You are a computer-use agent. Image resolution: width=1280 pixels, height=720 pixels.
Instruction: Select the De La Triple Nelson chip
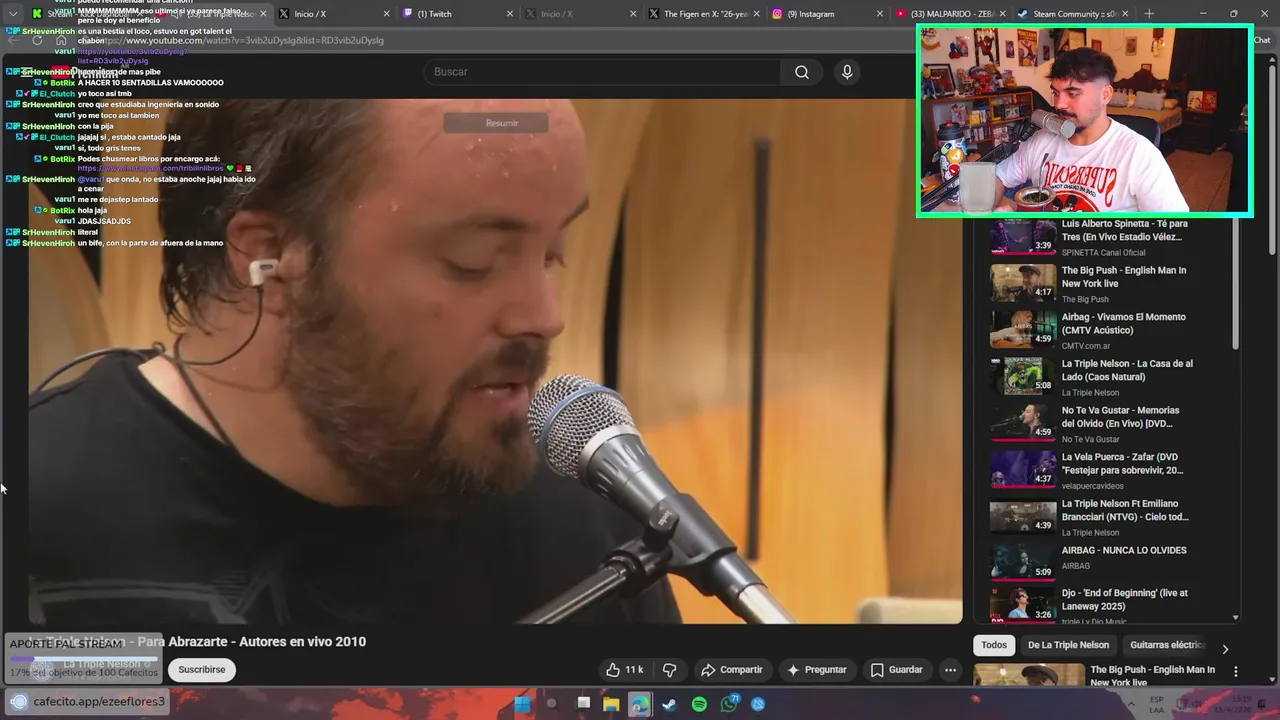pyautogui.click(x=1068, y=645)
